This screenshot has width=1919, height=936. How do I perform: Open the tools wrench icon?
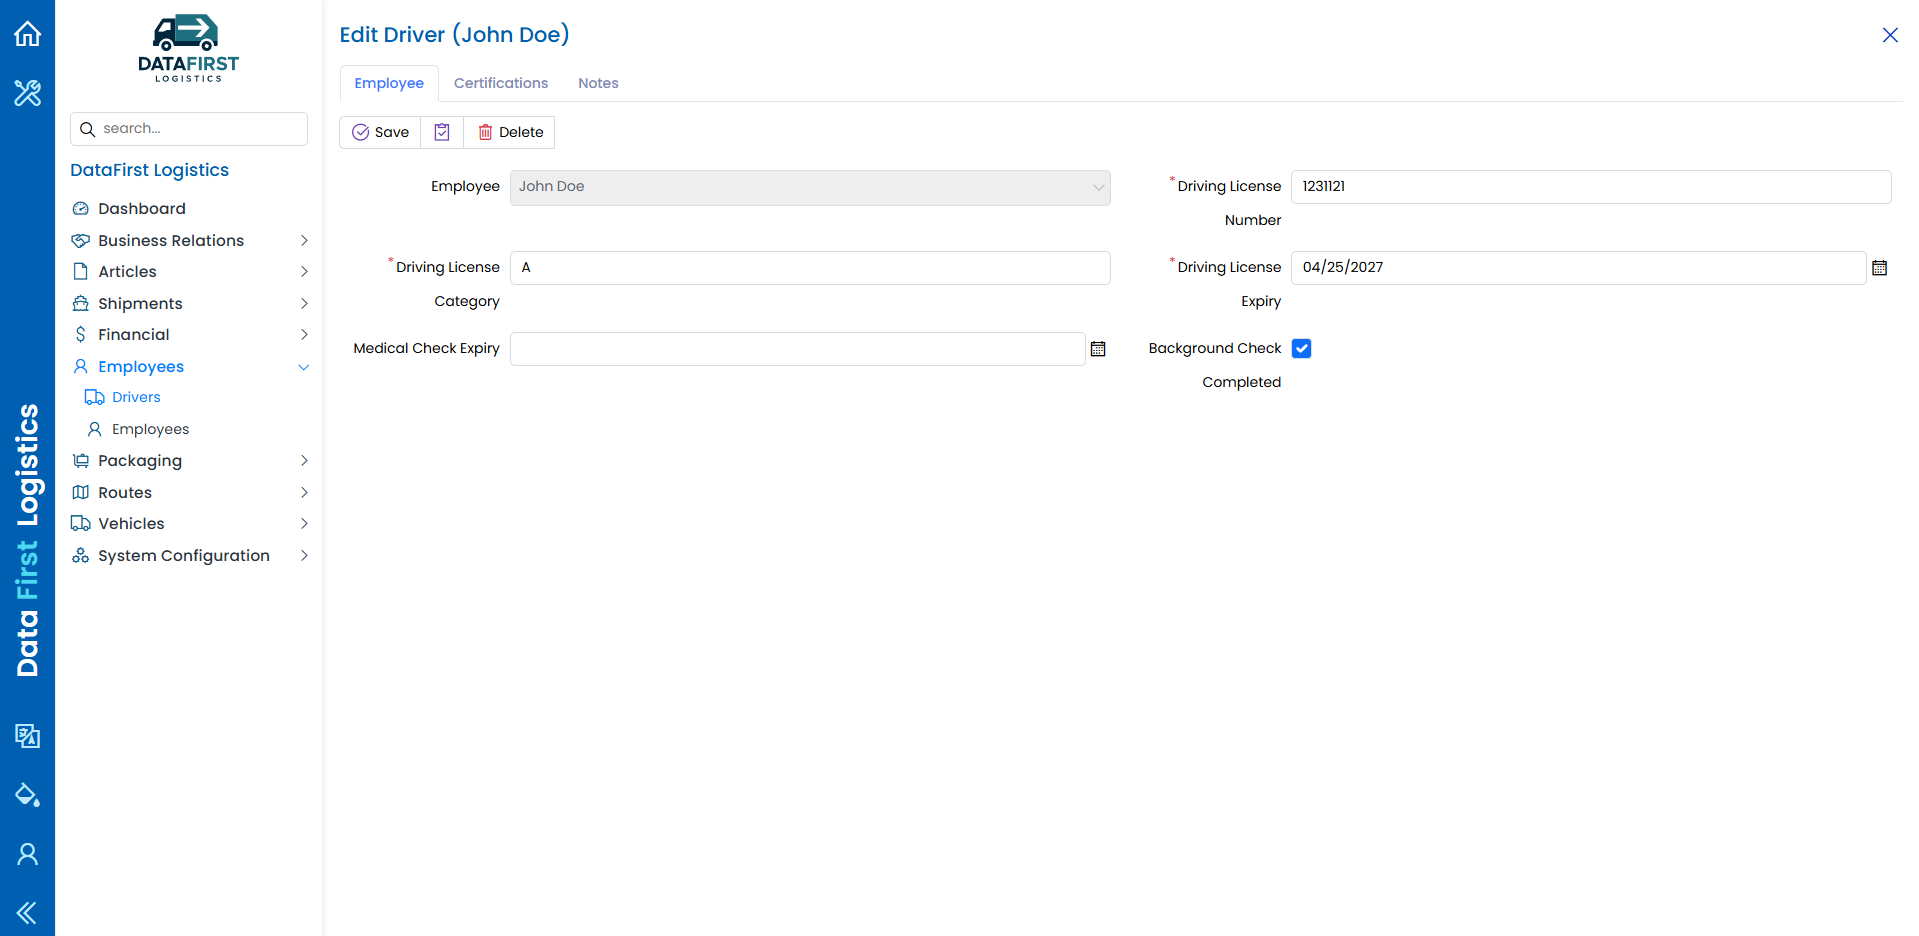[x=27, y=93]
